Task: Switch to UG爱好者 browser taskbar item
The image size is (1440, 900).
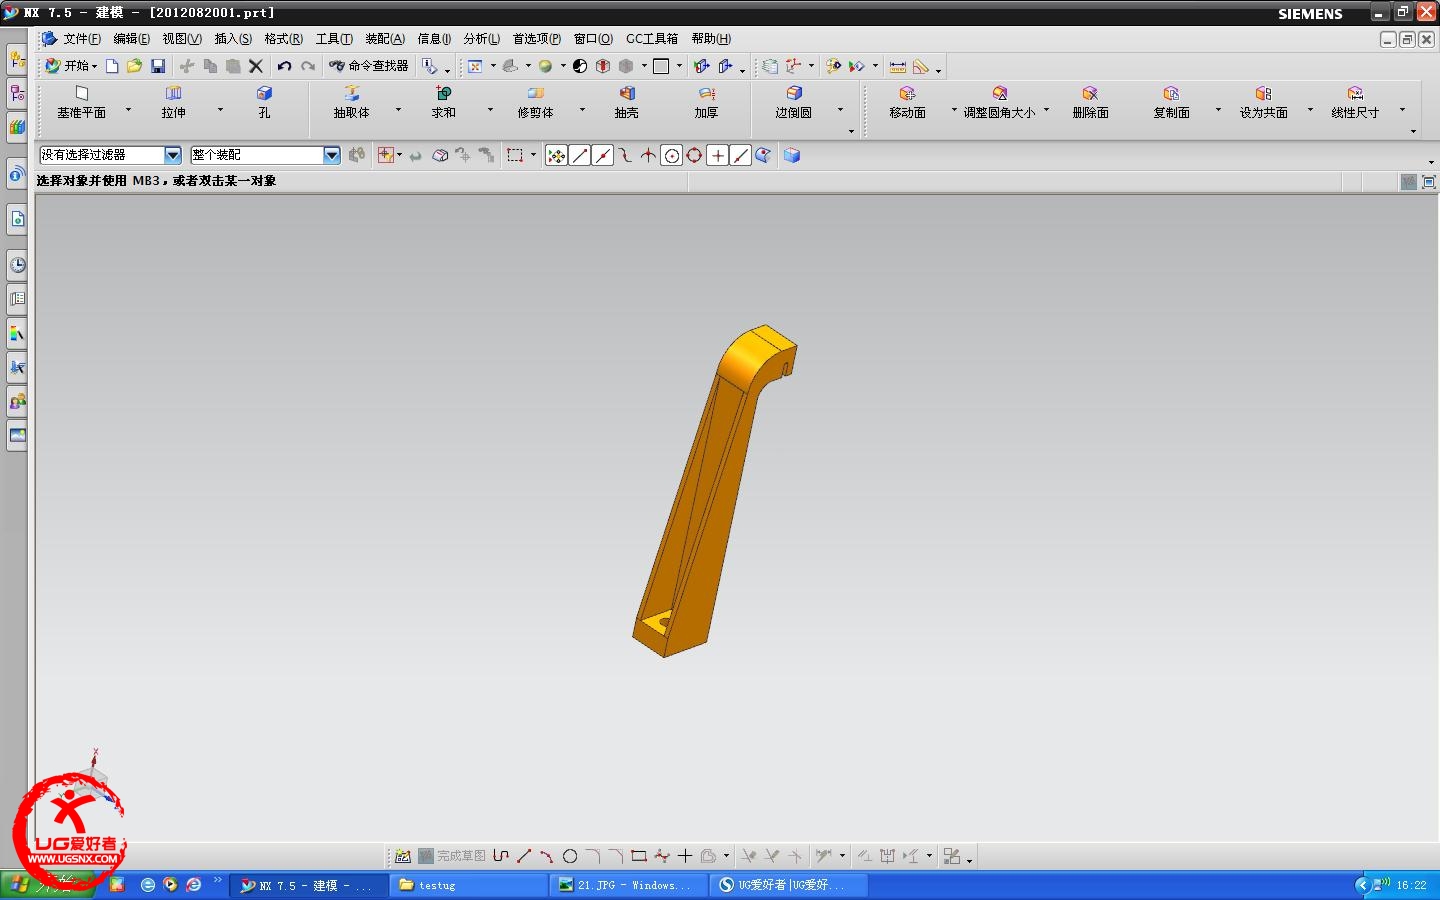Action: (x=789, y=885)
